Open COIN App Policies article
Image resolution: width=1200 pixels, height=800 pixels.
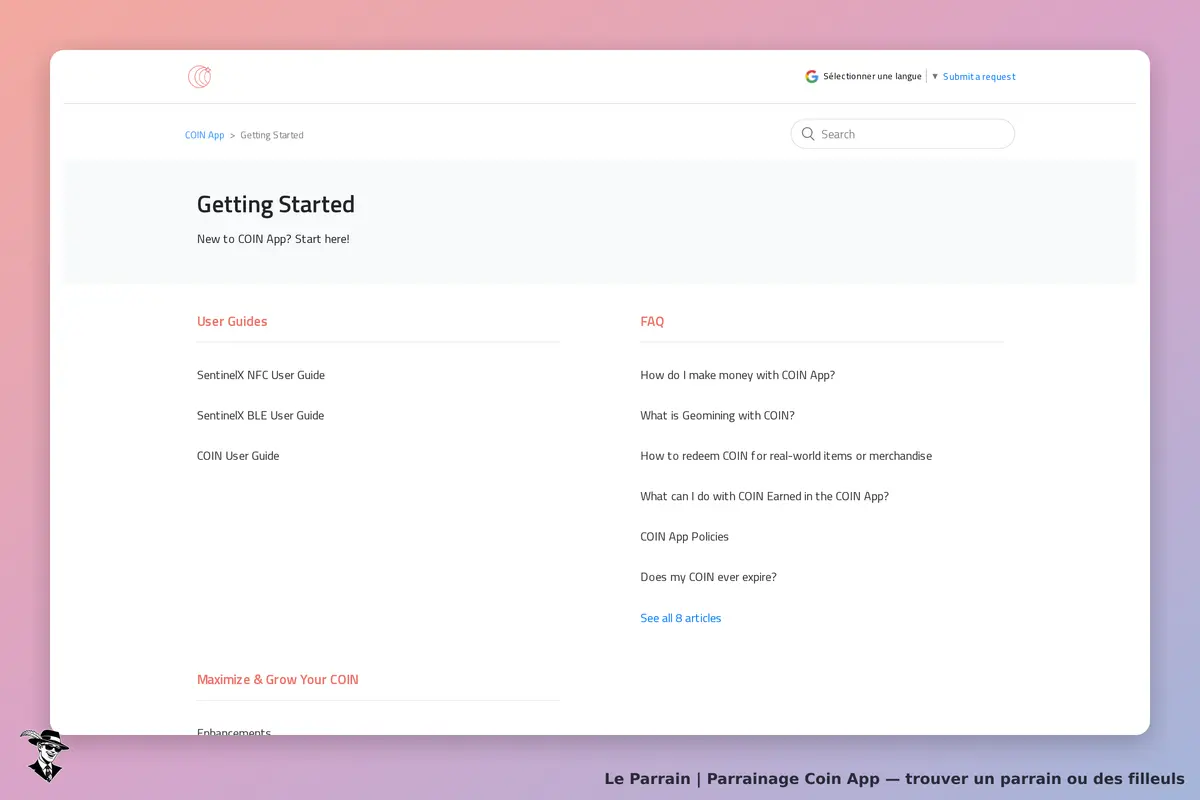685,537
